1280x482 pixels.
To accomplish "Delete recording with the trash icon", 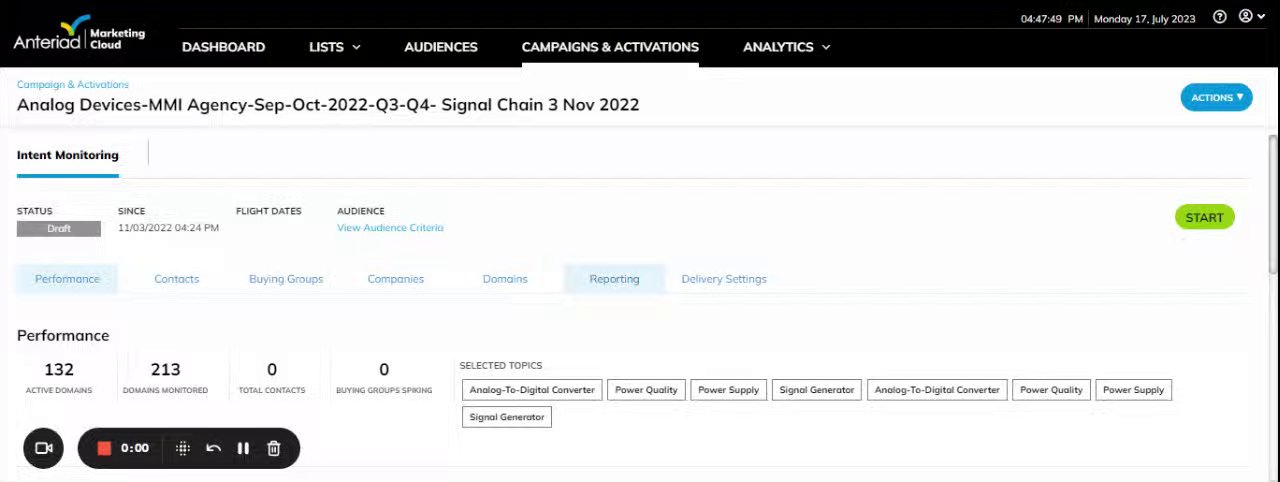I will [x=274, y=448].
